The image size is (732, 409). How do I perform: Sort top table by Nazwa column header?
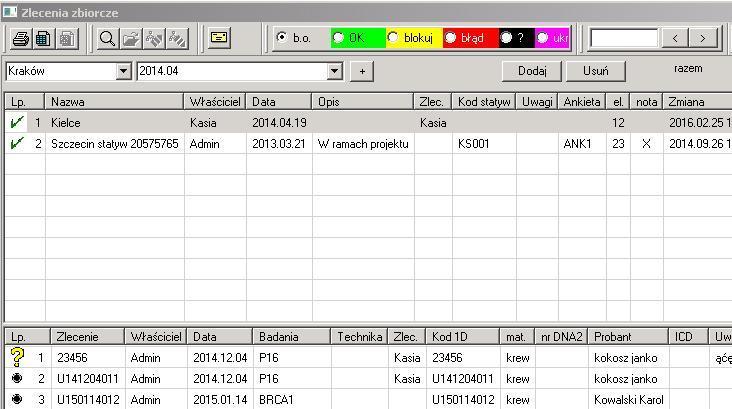114,101
